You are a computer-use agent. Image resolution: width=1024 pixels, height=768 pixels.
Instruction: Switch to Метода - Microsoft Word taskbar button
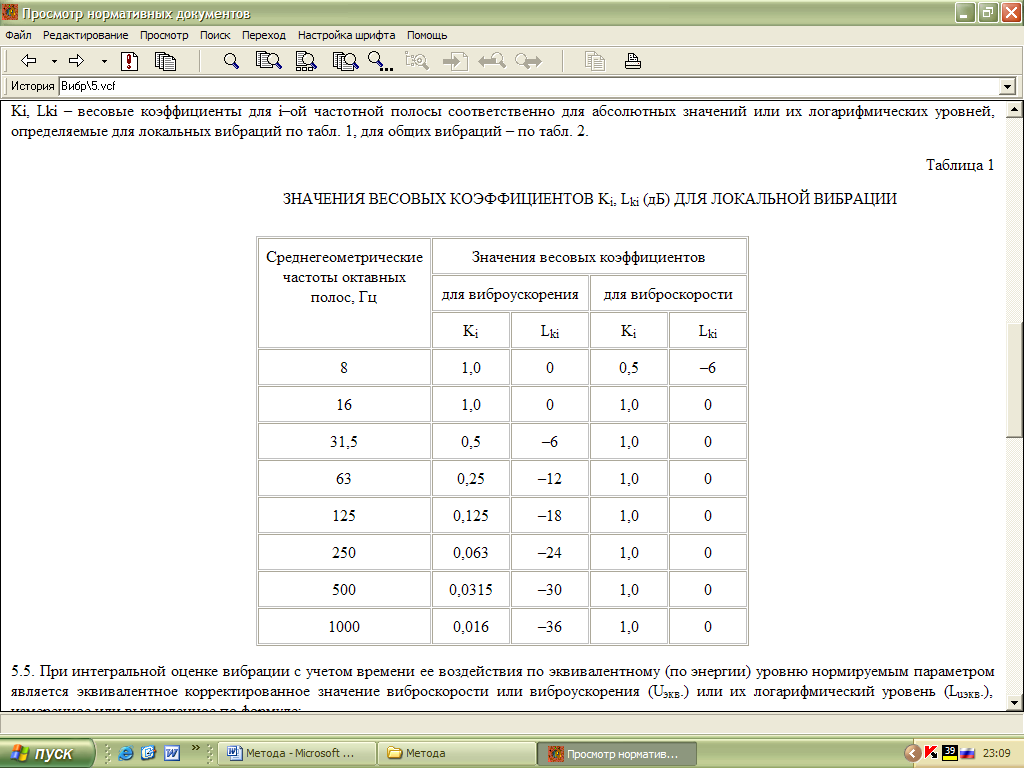click(x=297, y=754)
